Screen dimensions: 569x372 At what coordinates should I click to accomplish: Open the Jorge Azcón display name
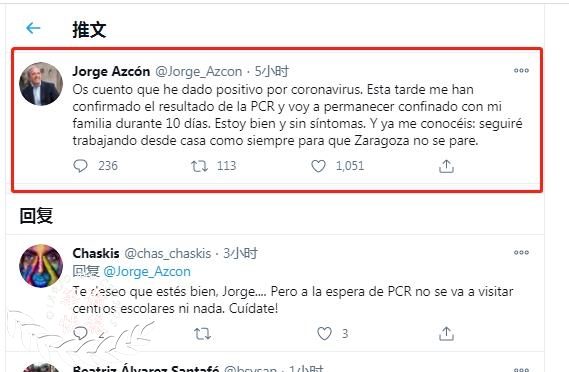(111, 71)
